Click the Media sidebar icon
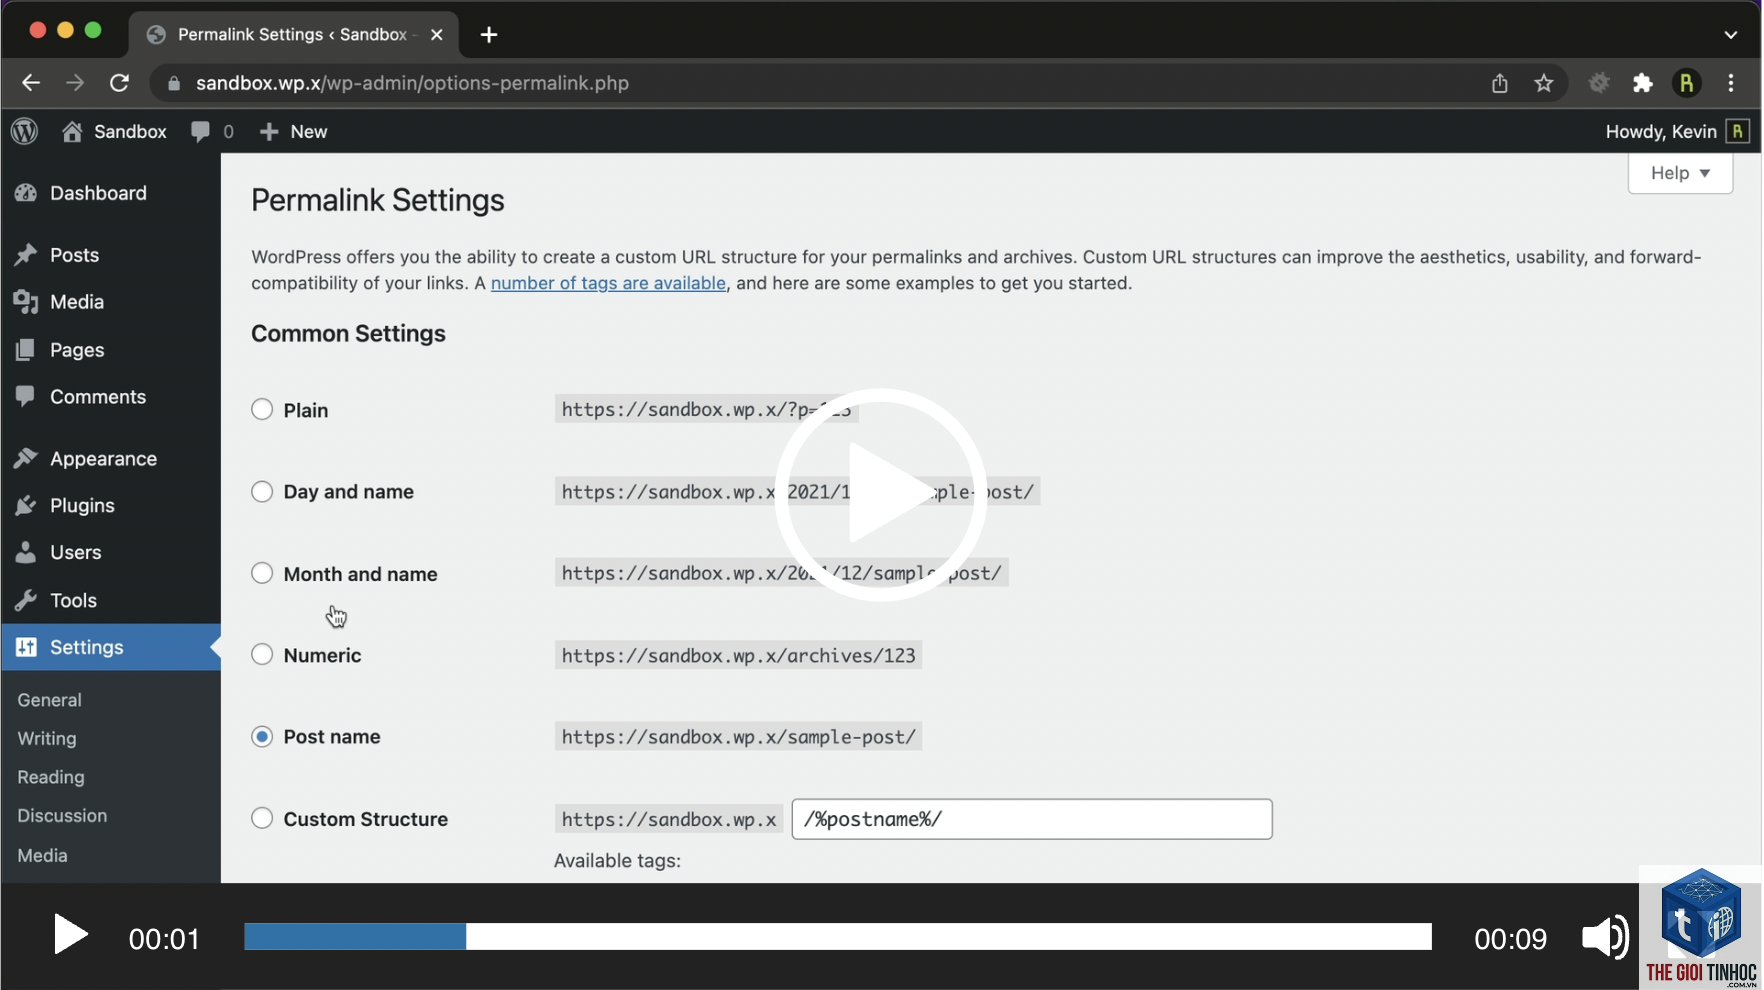Viewport: 1764px width, 990px height. pyautogui.click(x=26, y=302)
